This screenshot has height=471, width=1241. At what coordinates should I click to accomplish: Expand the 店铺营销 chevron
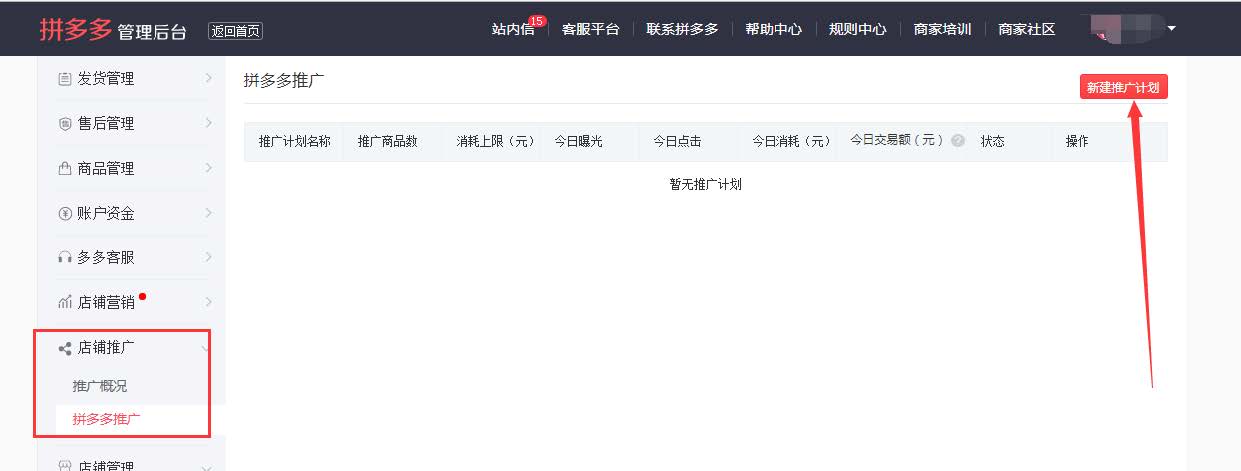[x=208, y=302]
